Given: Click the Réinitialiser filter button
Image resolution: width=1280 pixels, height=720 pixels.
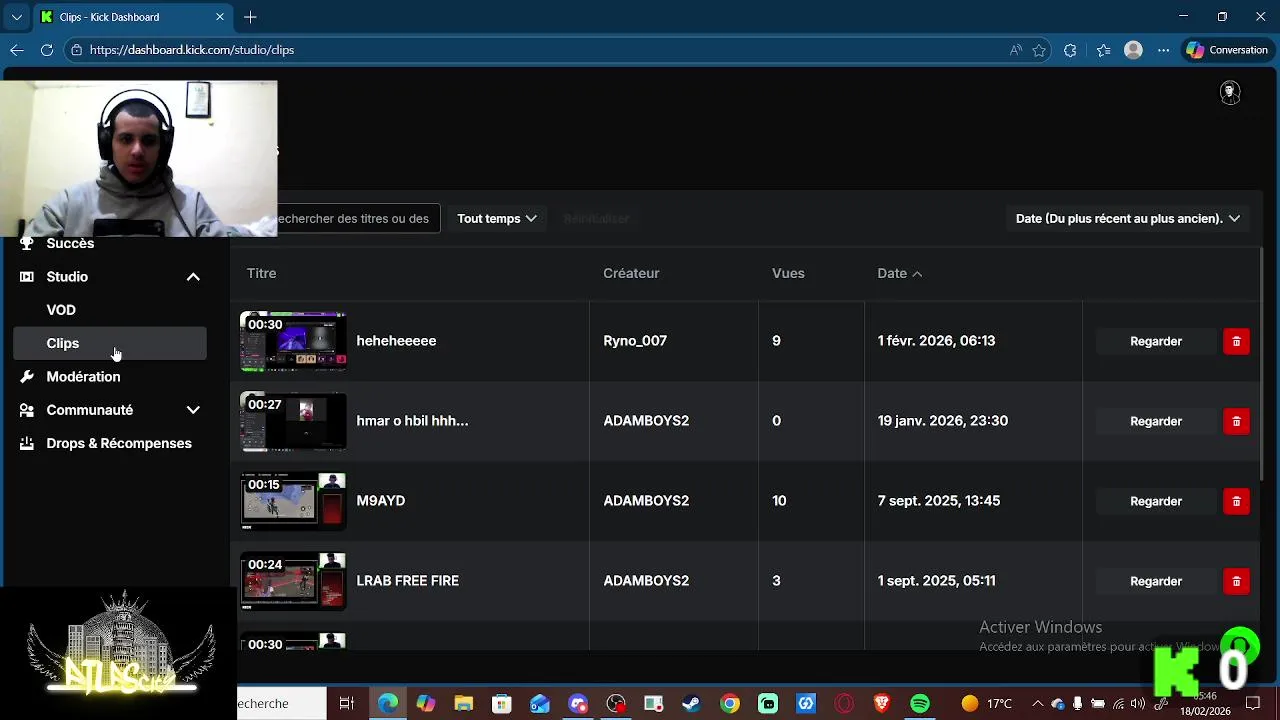Looking at the screenshot, I should pyautogui.click(x=596, y=218).
